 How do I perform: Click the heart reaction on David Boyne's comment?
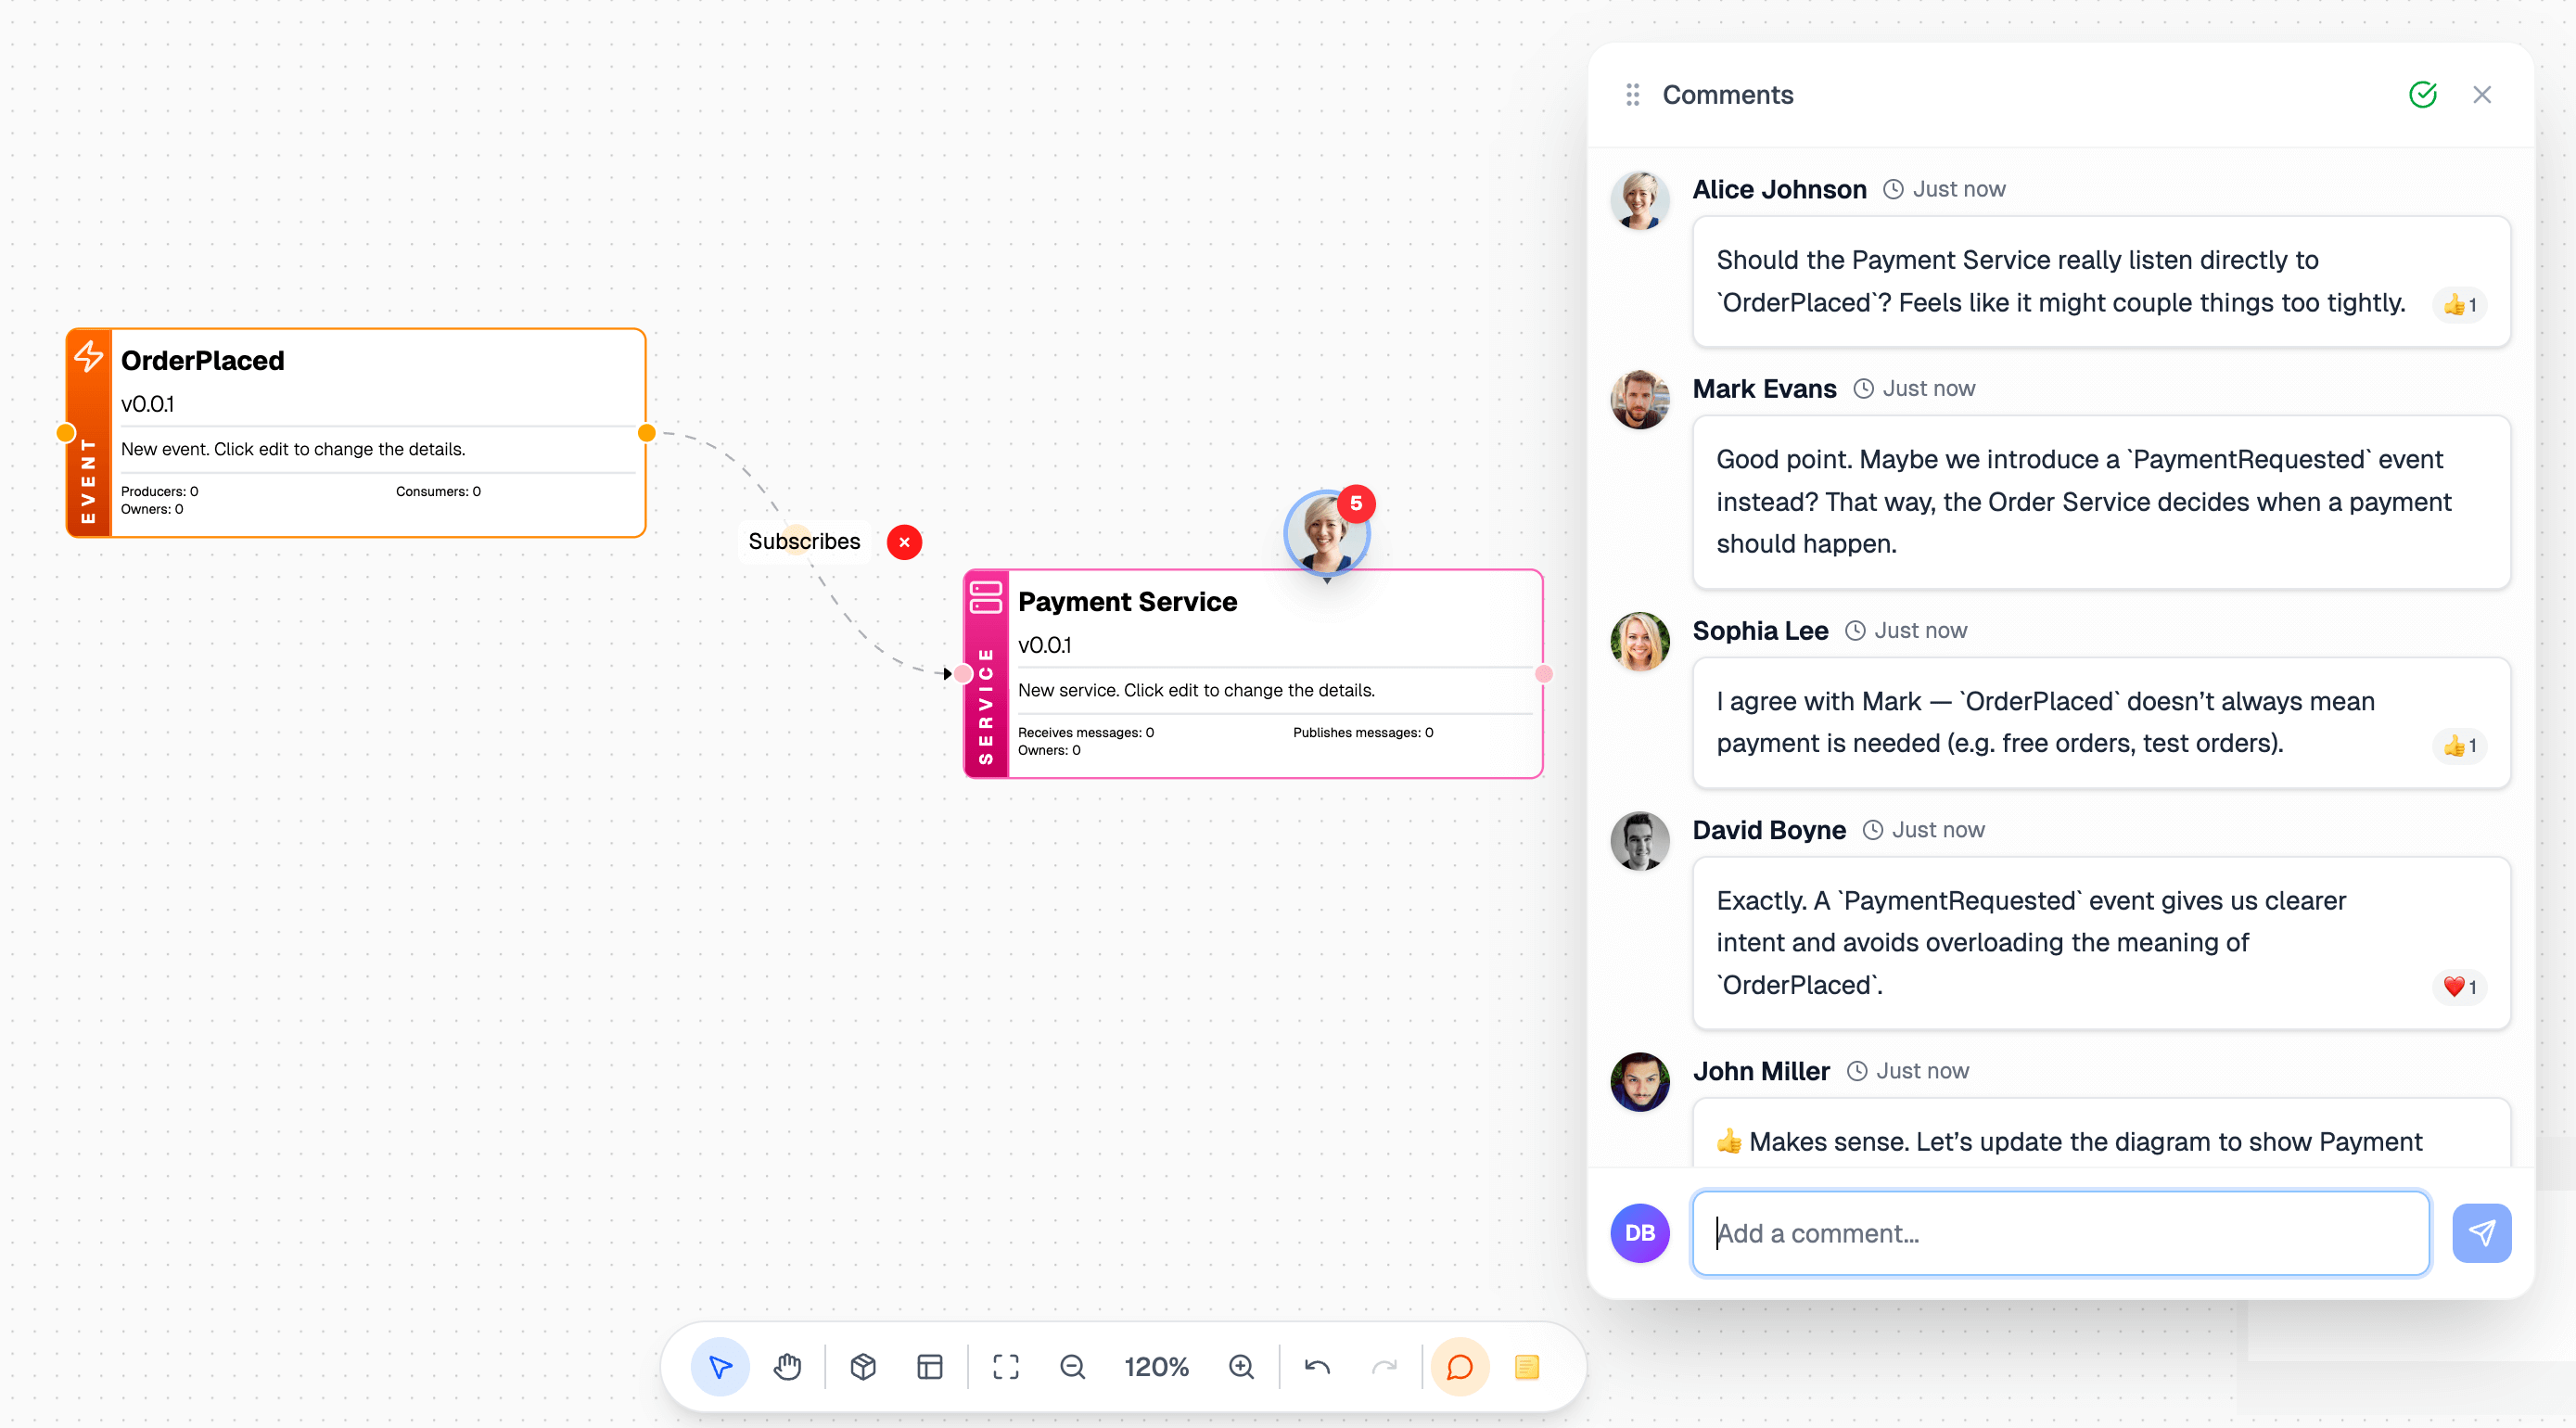(2460, 987)
